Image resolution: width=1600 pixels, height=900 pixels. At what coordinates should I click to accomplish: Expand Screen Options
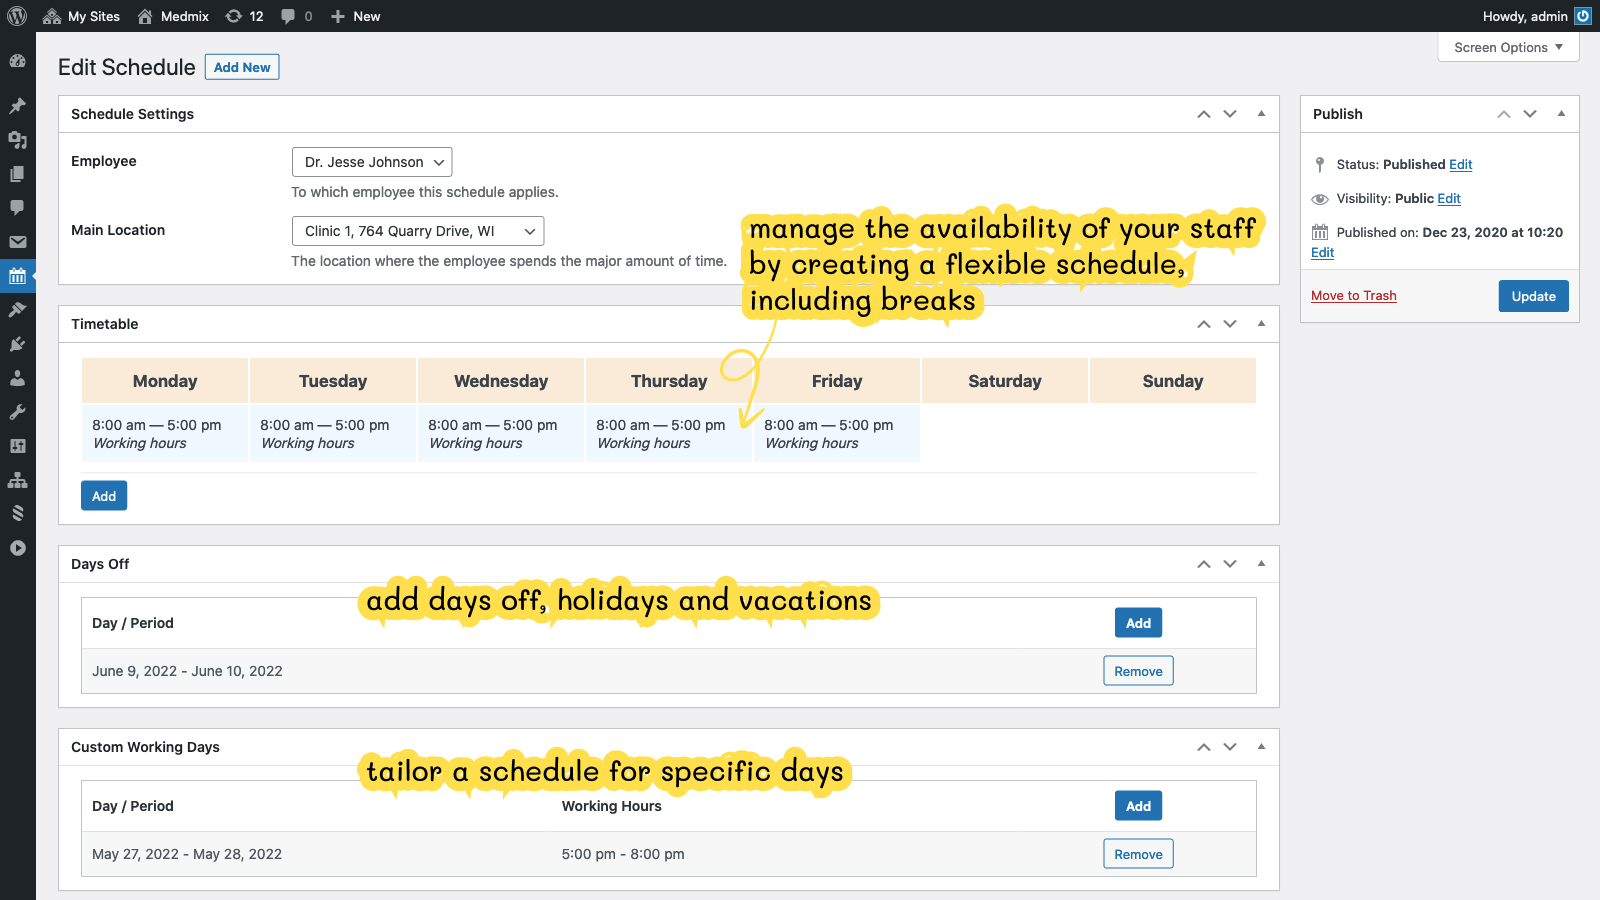click(x=1508, y=47)
